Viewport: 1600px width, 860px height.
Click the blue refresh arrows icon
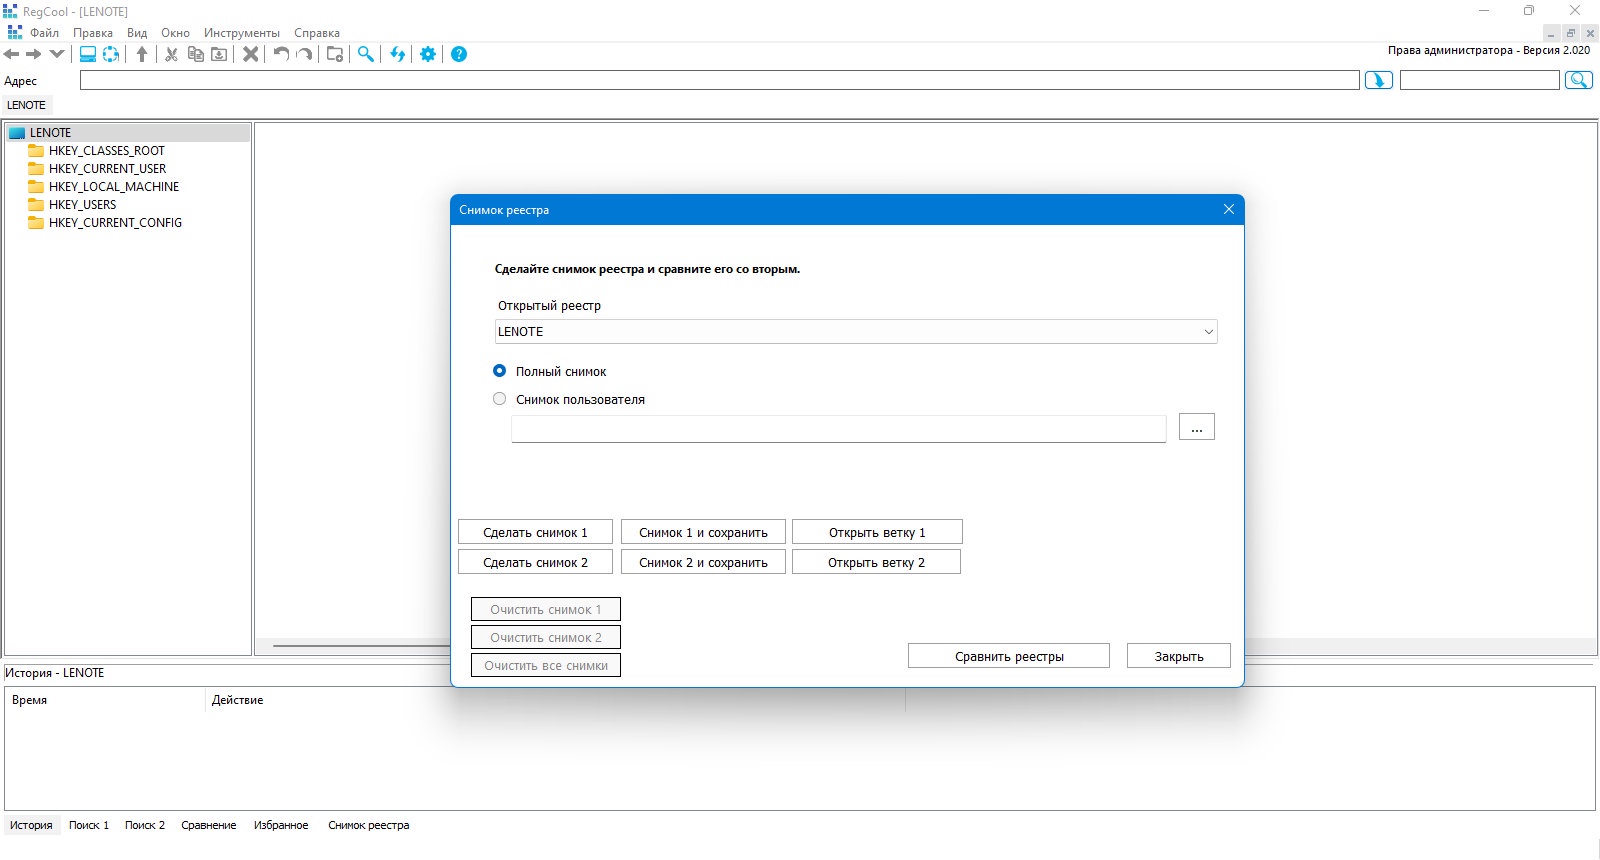click(397, 54)
